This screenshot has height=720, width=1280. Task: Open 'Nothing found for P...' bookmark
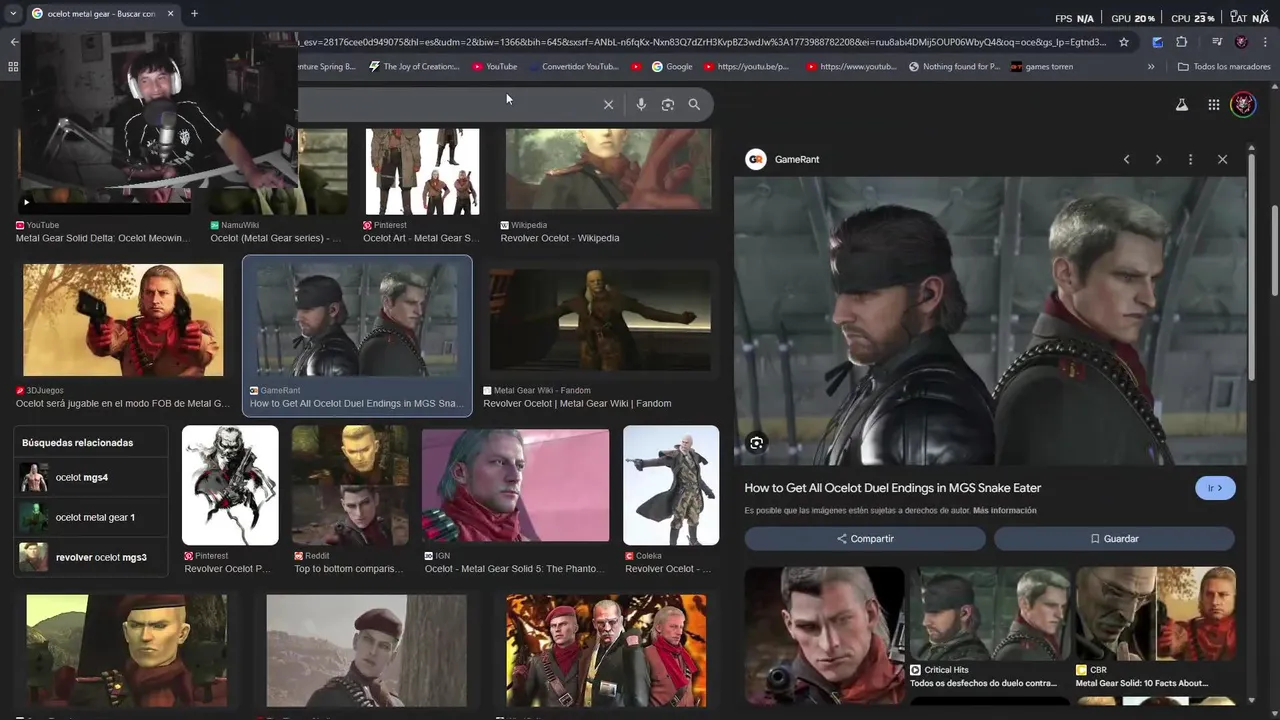(x=954, y=67)
